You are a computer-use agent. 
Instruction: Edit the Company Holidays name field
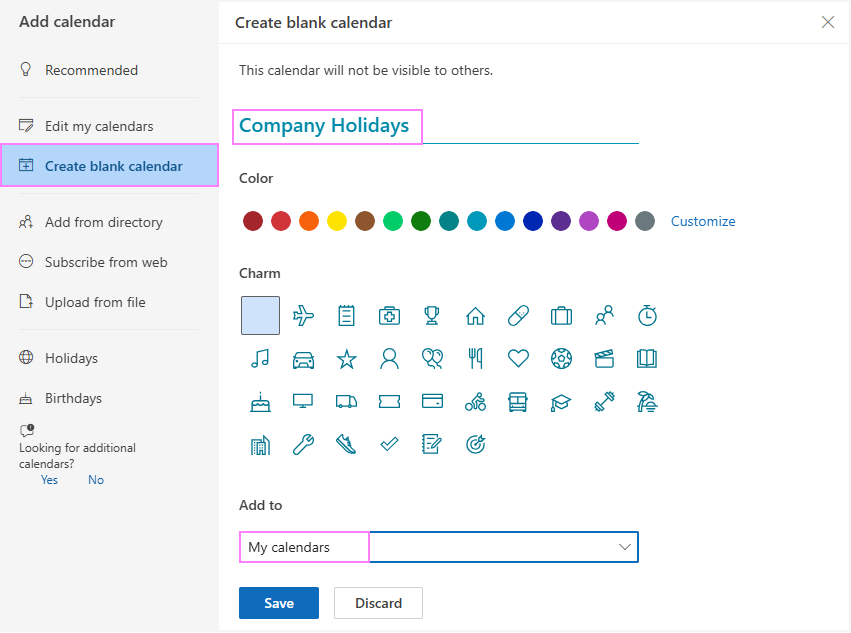[x=439, y=126]
